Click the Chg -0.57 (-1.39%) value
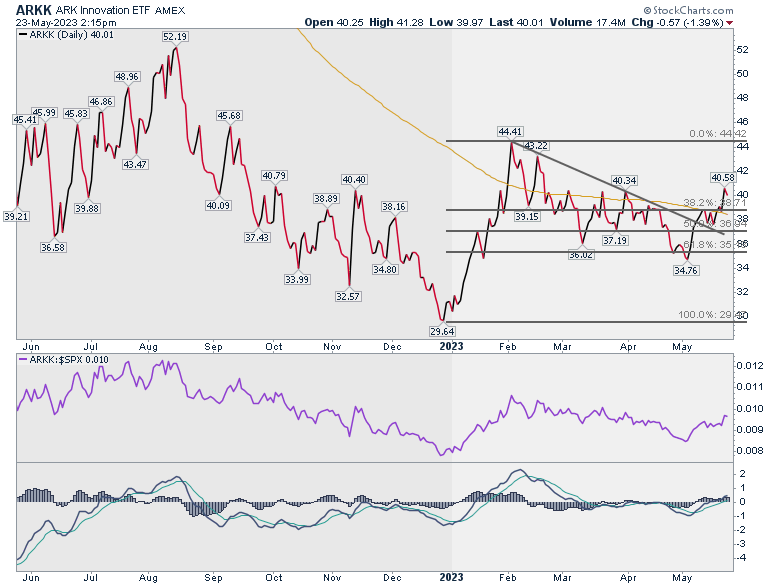Screen dimensions: 780x586 pos(678,22)
